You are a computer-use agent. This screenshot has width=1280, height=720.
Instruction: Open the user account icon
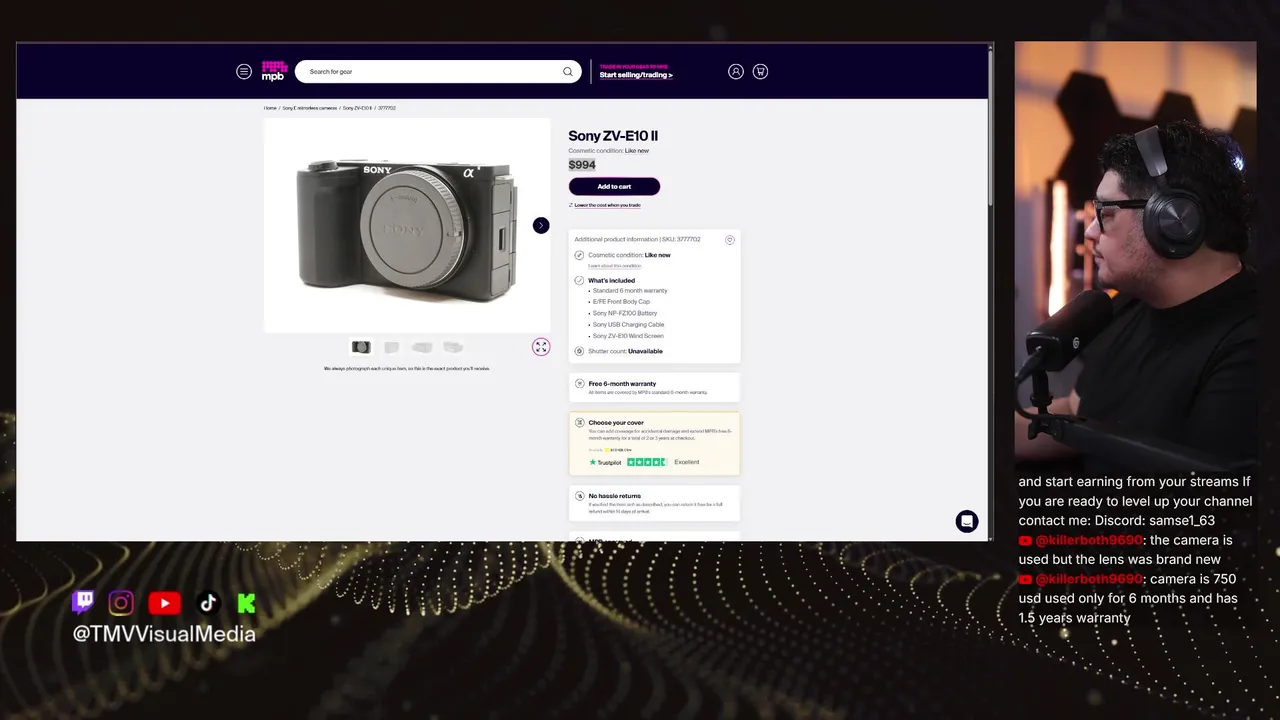point(736,71)
